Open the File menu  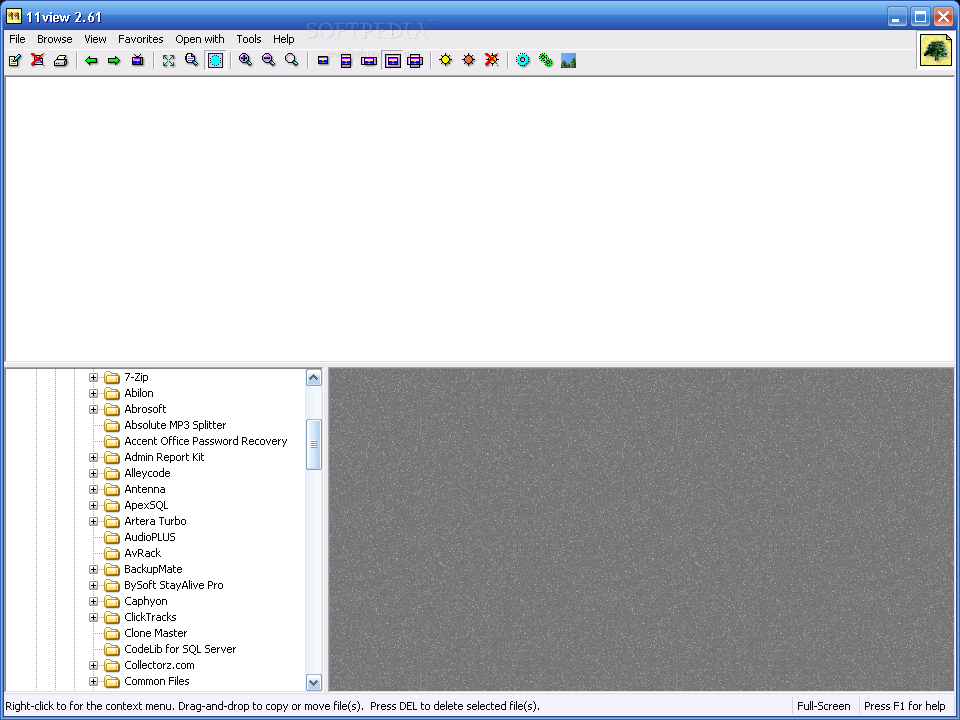point(17,39)
